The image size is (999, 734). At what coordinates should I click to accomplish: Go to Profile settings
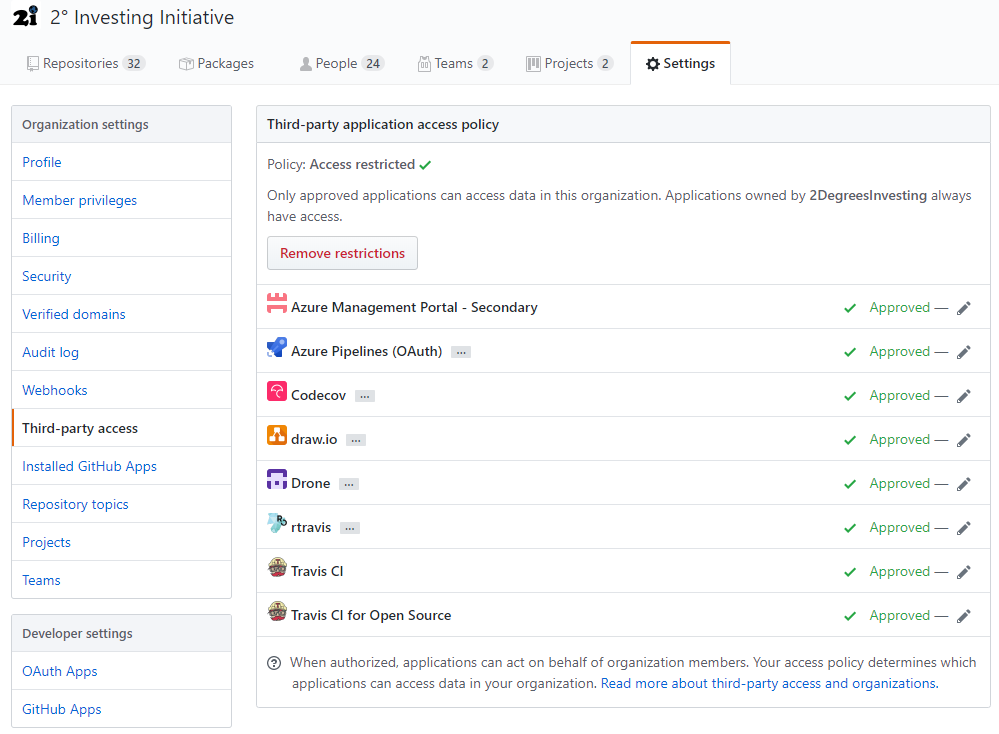click(x=121, y=162)
